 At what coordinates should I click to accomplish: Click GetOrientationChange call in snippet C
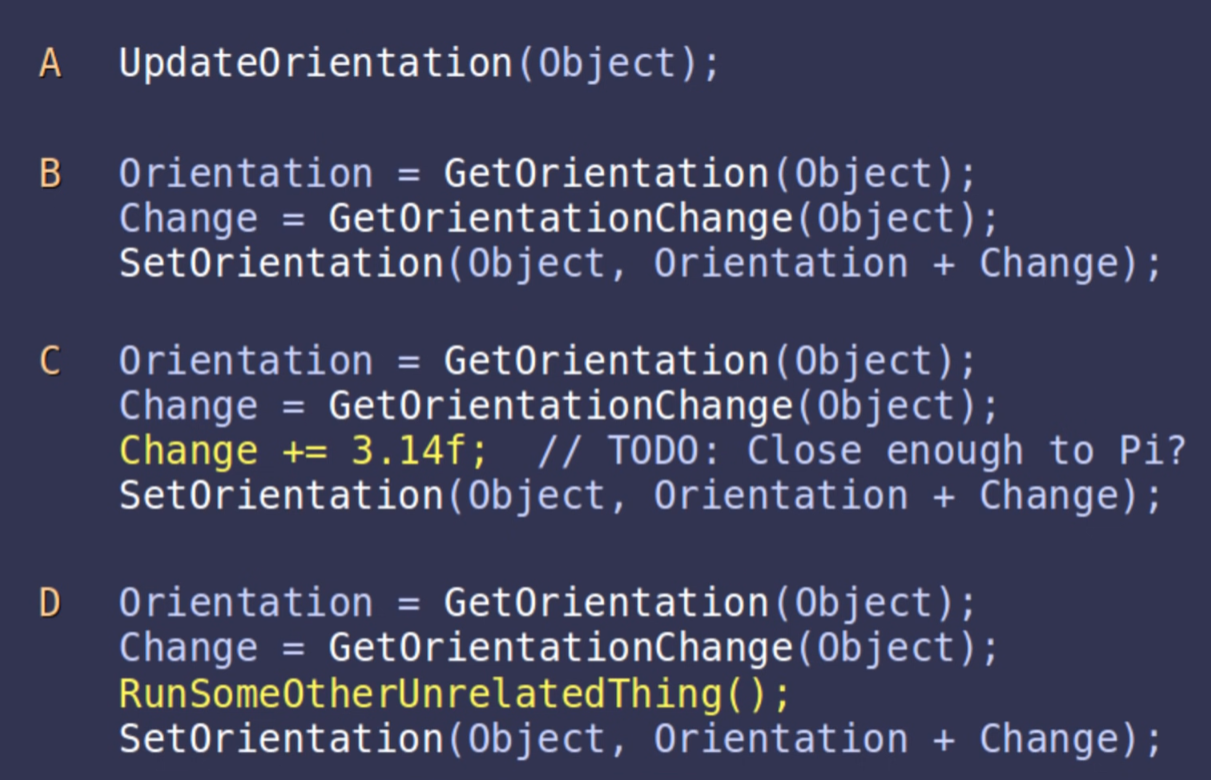pyautogui.click(x=560, y=406)
